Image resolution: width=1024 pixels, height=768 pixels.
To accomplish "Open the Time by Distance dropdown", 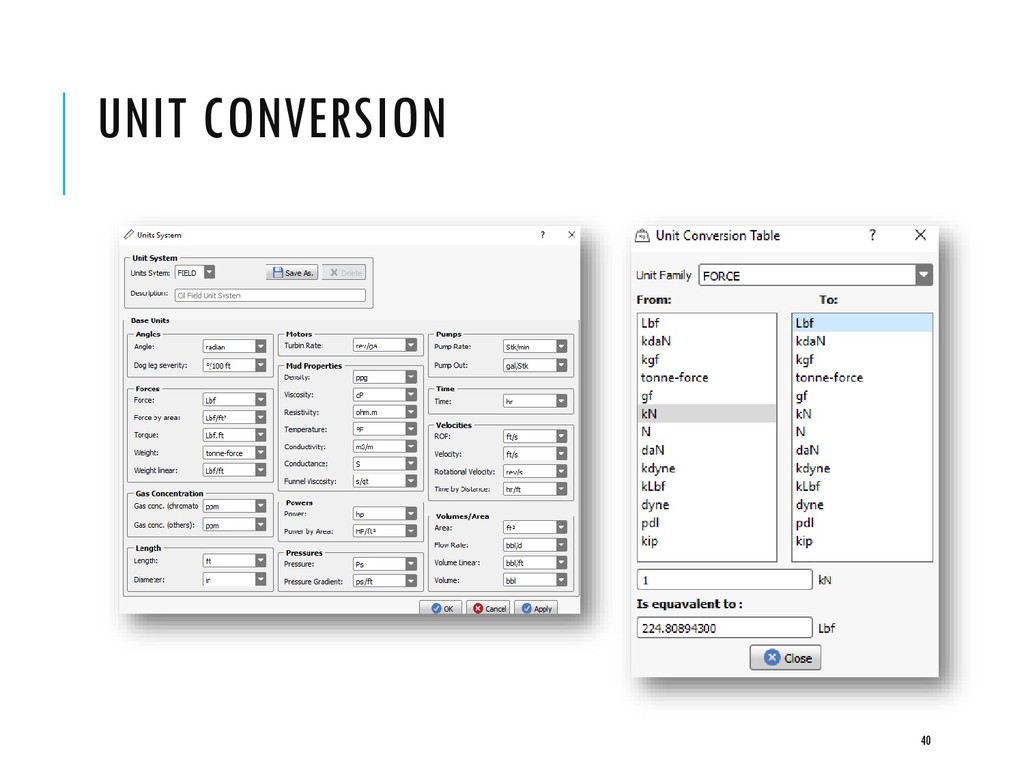I will (561, 489).
